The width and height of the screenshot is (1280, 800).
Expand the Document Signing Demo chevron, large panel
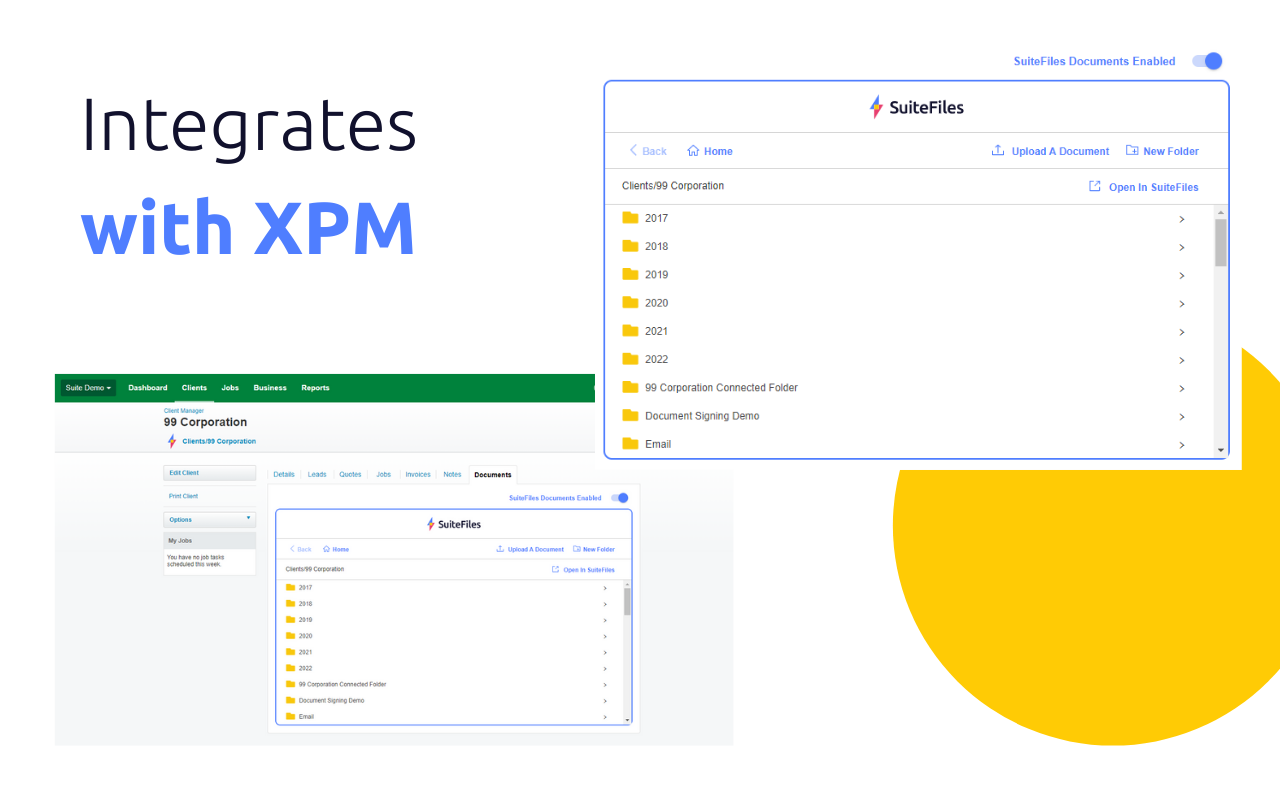tap(1182, 417)
